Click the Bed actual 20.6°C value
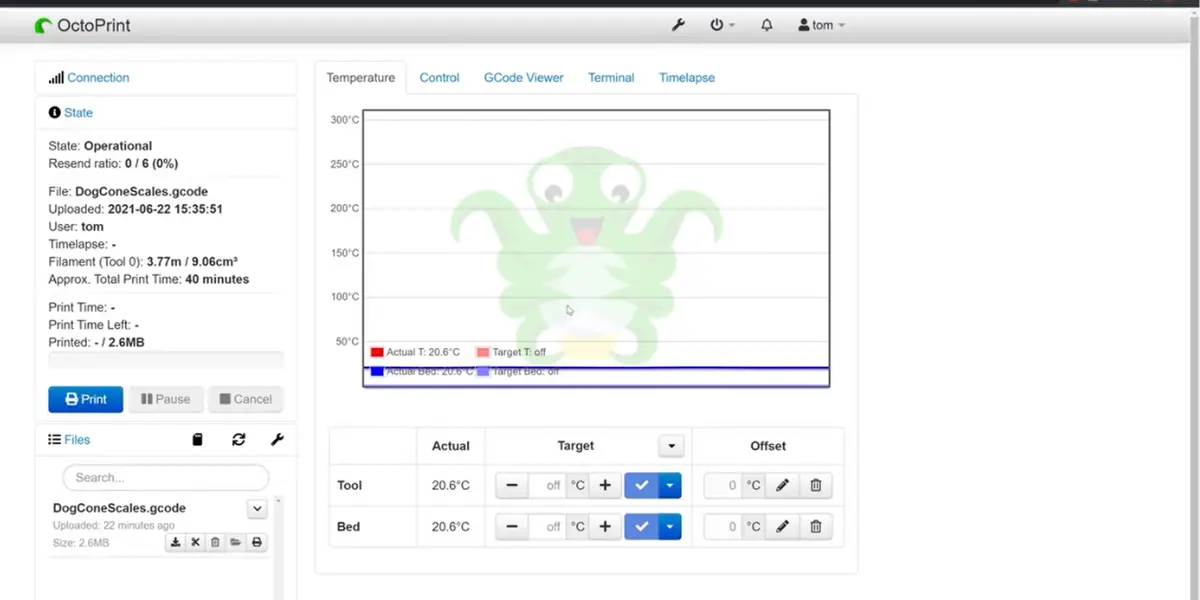The width and height of the screenshot is (1200, 600). [x=451, y=527]
